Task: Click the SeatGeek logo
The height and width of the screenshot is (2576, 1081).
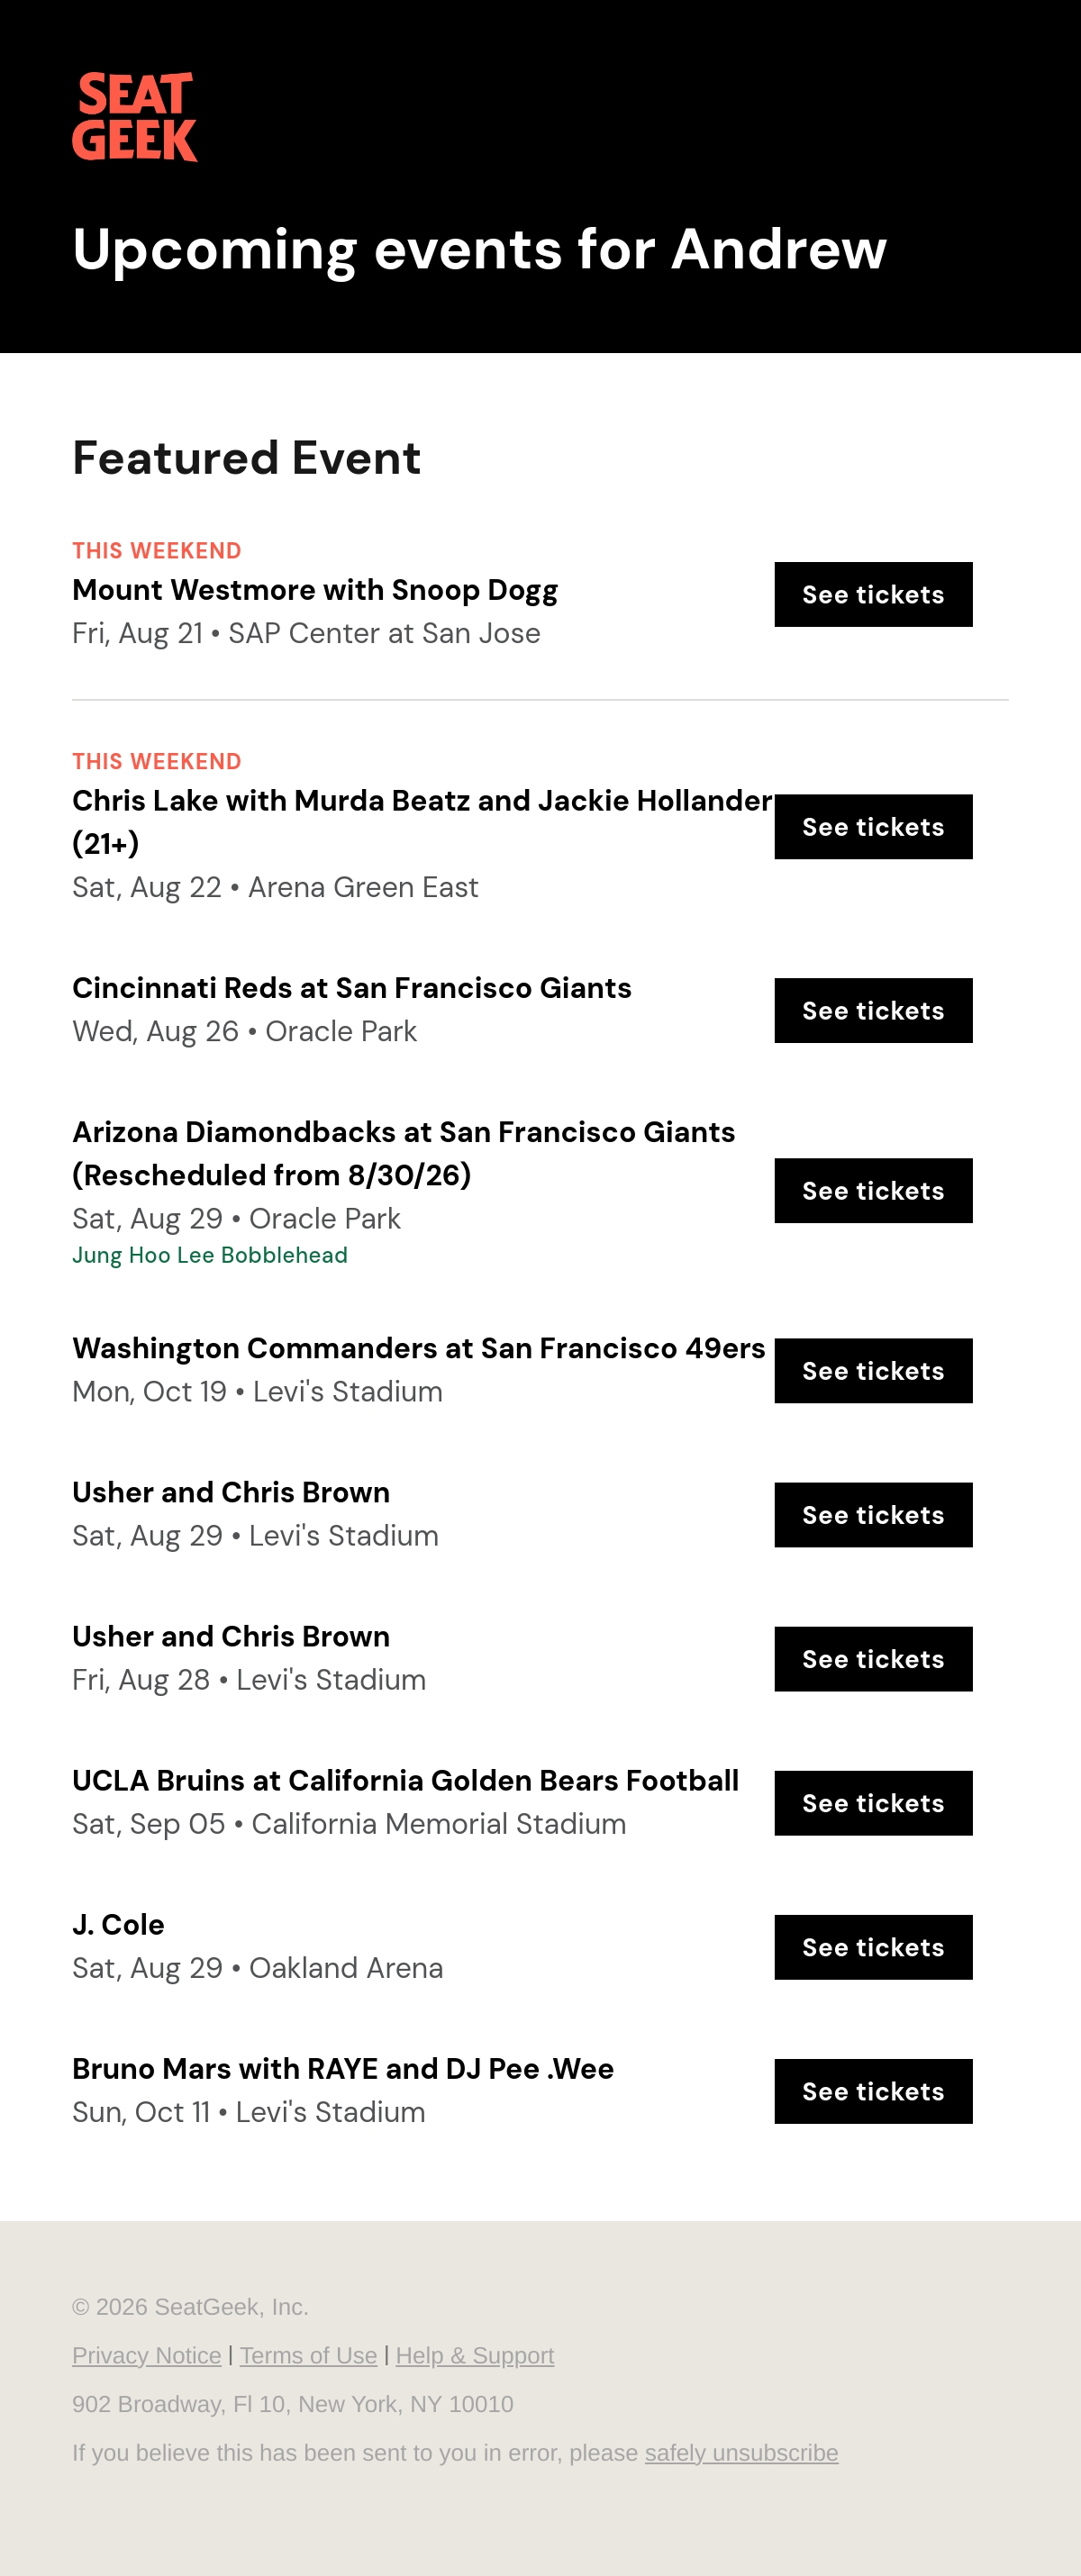Action: coord(135,117)
